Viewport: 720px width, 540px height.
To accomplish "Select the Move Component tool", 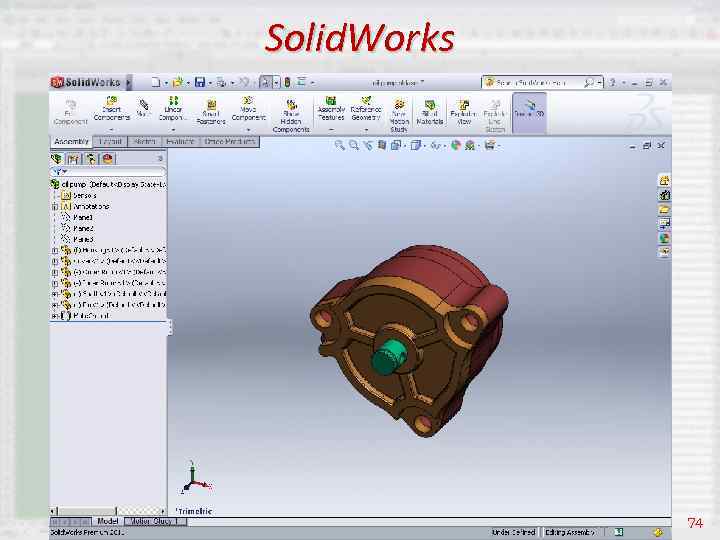I will (248, 109).
